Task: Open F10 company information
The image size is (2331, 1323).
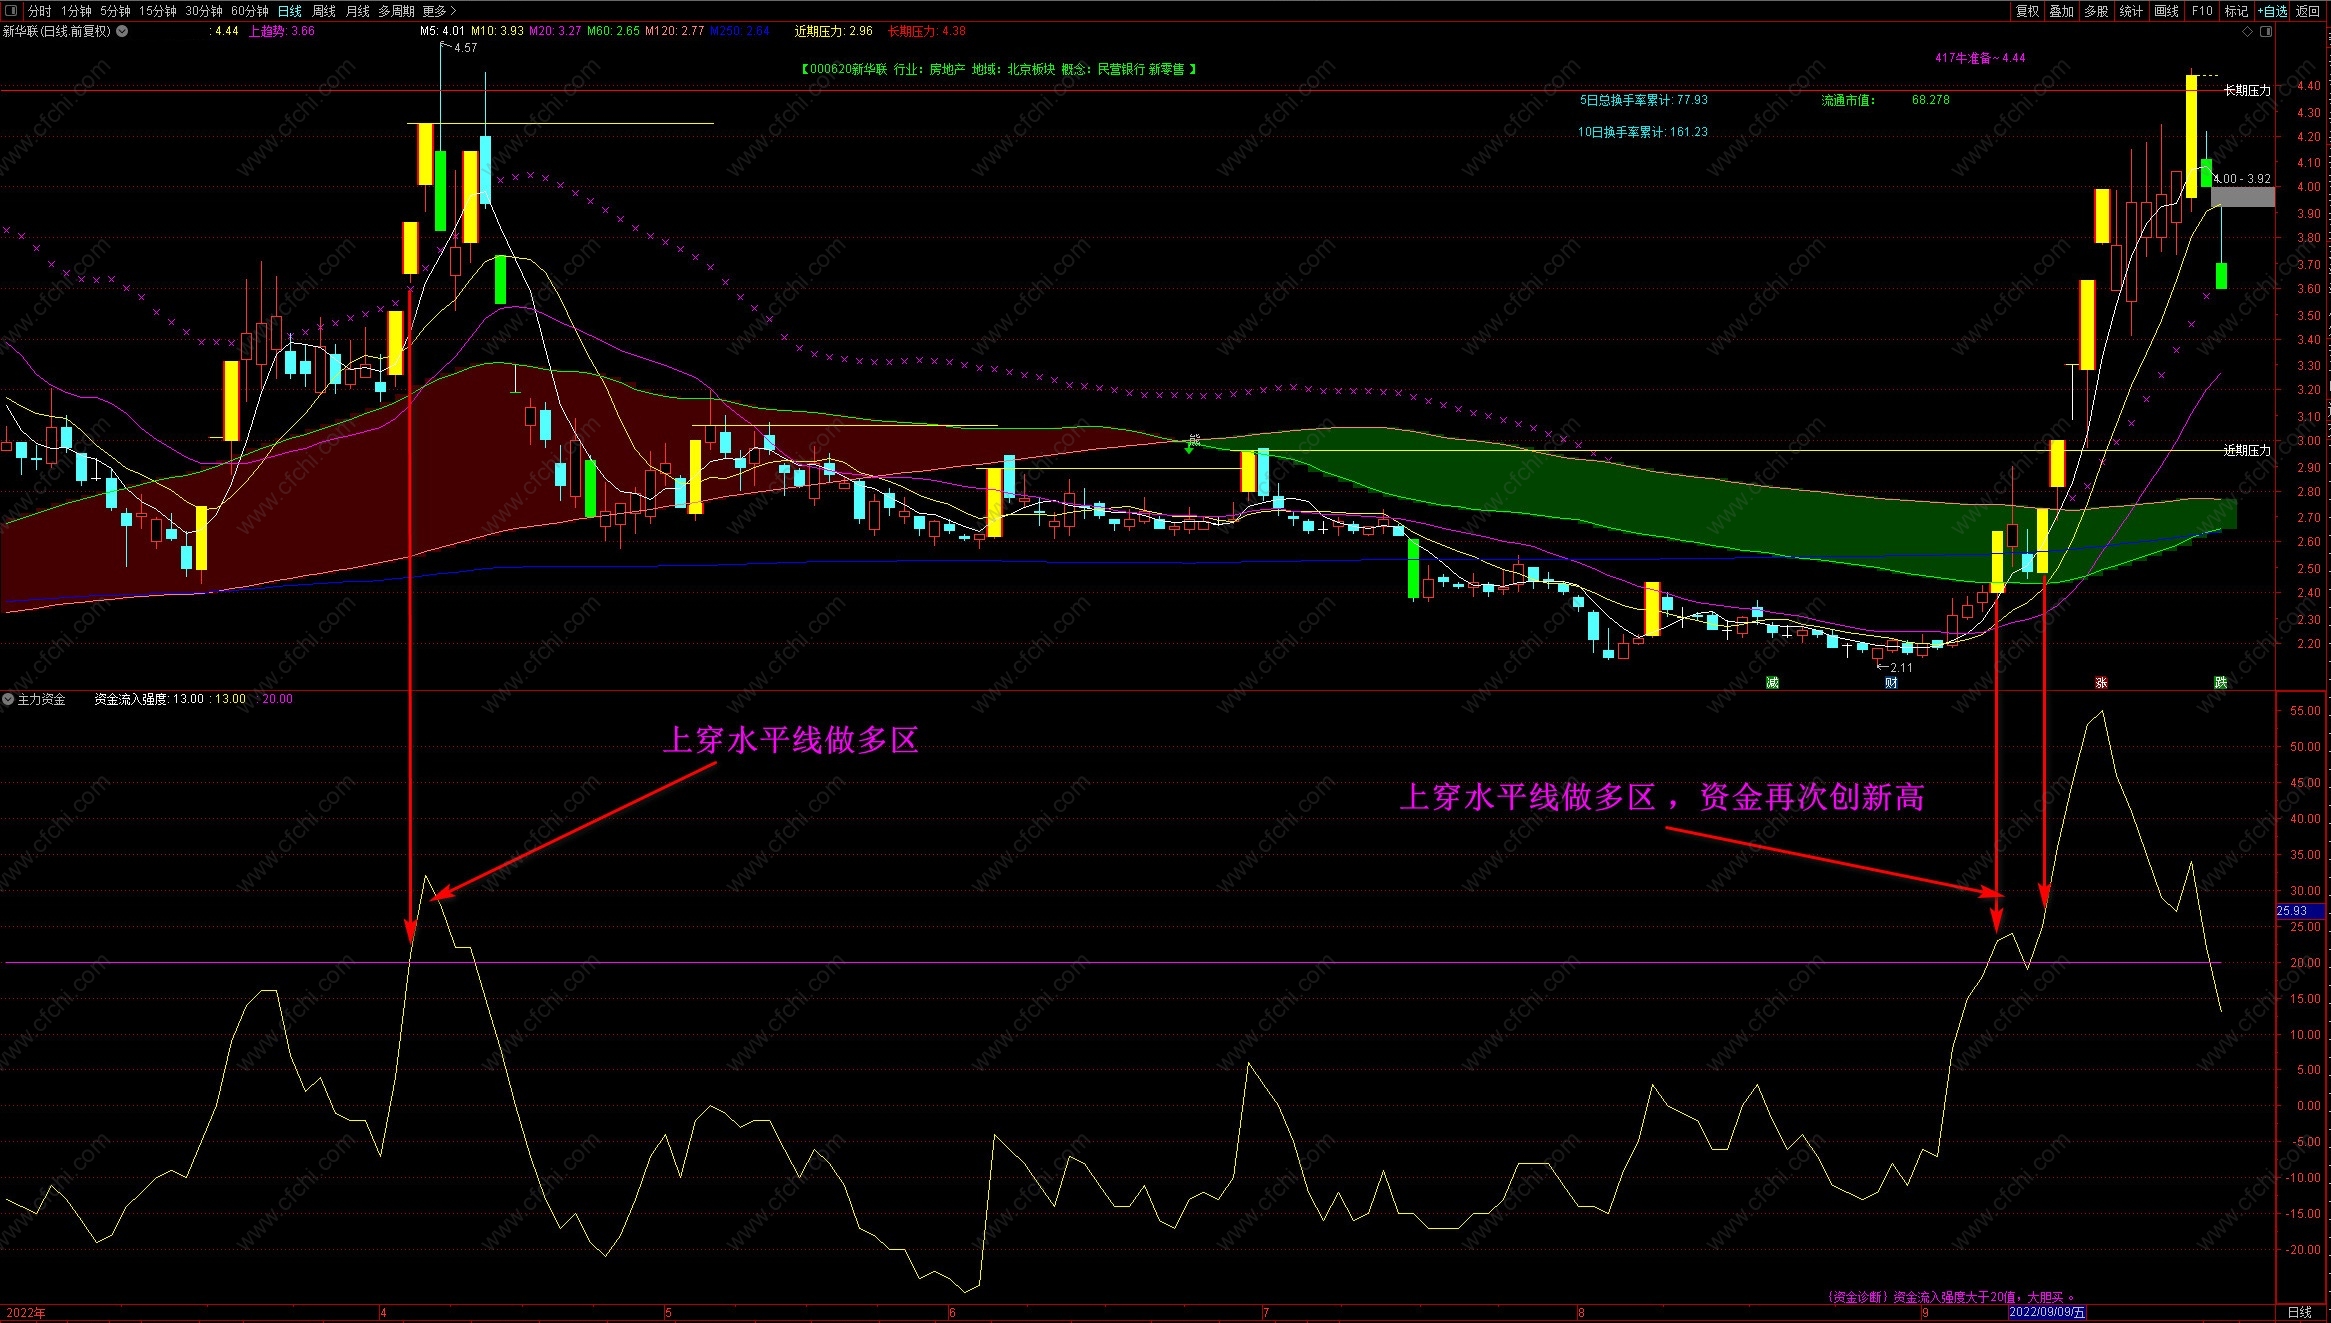Action: (x=2202, y=11)
